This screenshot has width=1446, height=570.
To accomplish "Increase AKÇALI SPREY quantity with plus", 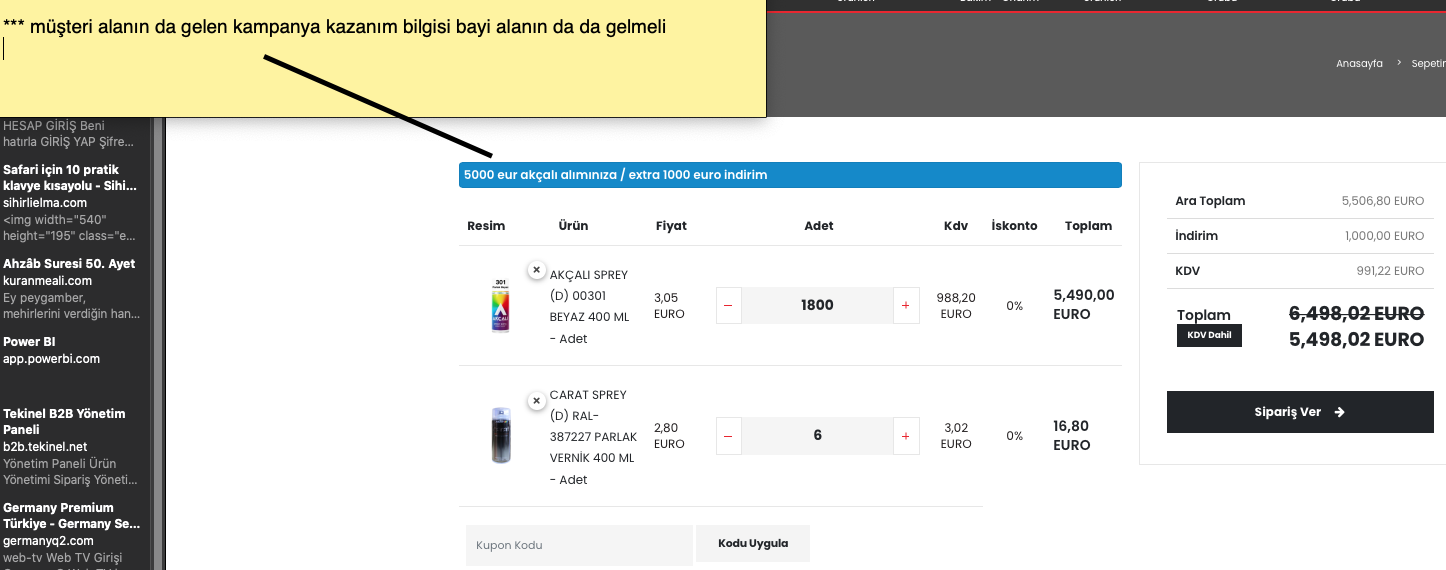I will pos(905,306).
